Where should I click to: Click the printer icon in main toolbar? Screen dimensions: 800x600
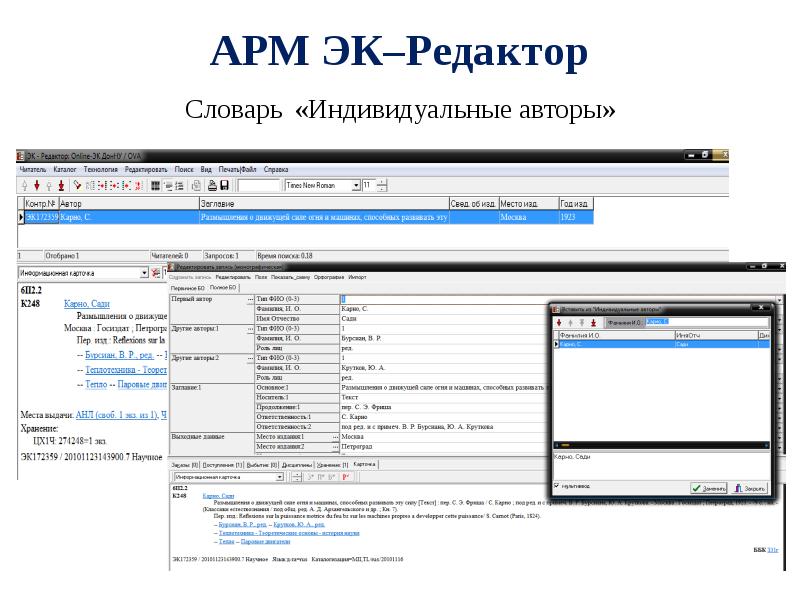click(211, 185)
